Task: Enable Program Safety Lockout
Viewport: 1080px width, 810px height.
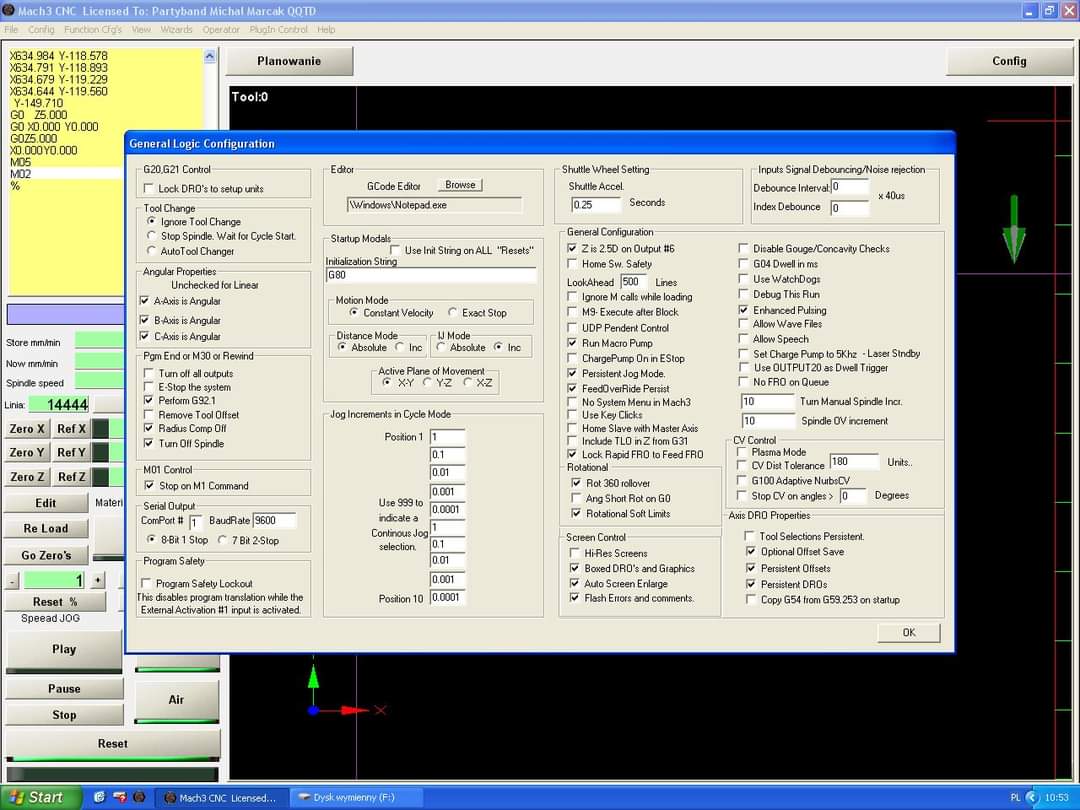Action: tap(146, 583)
